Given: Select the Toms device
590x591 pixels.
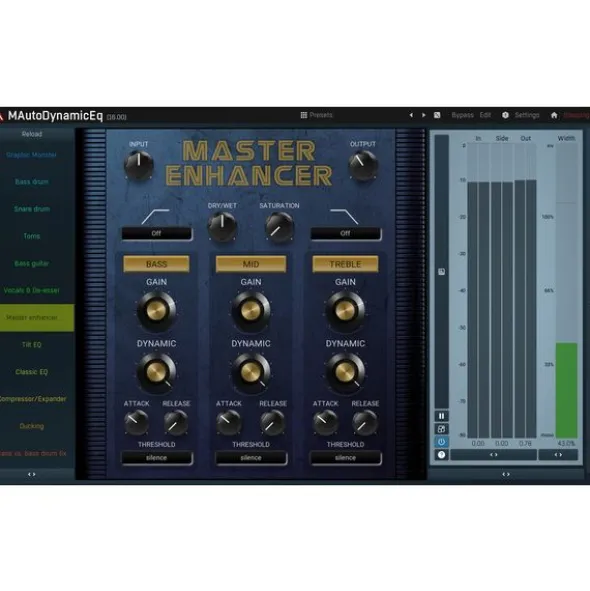Looking at the screenshot, I should (x=32, y=236).
